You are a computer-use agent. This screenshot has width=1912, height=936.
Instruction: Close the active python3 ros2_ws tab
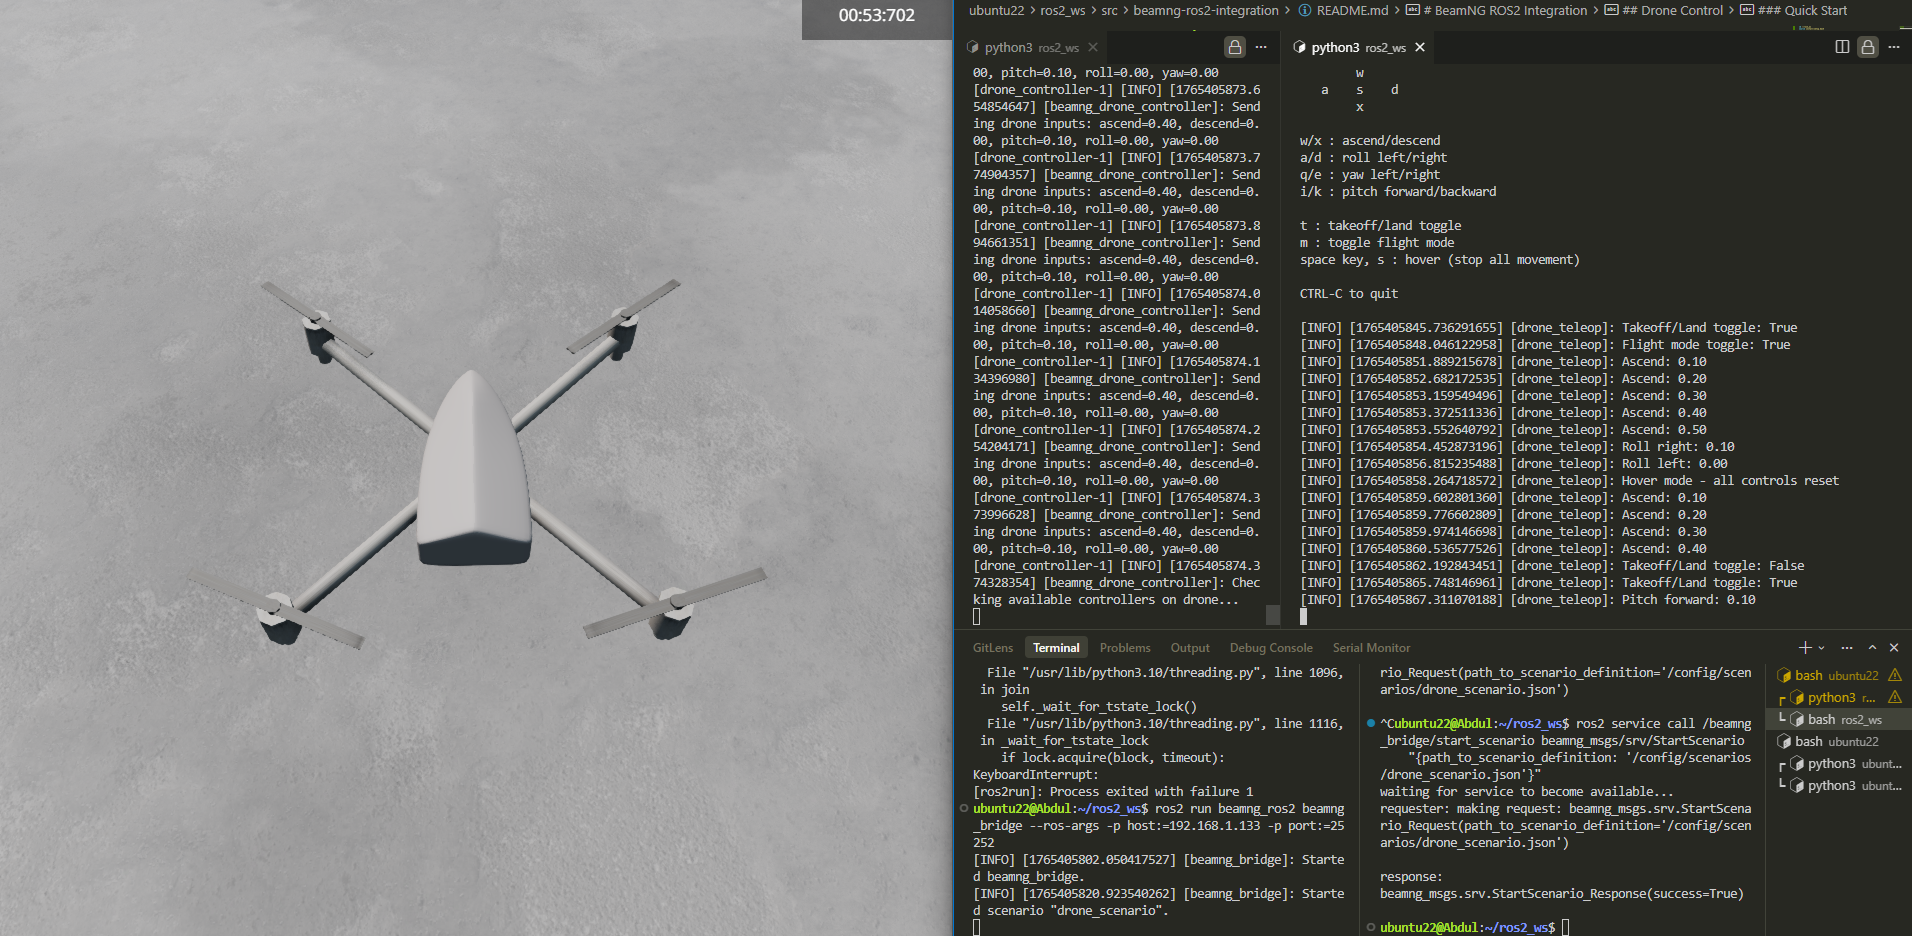[1420, 47]
